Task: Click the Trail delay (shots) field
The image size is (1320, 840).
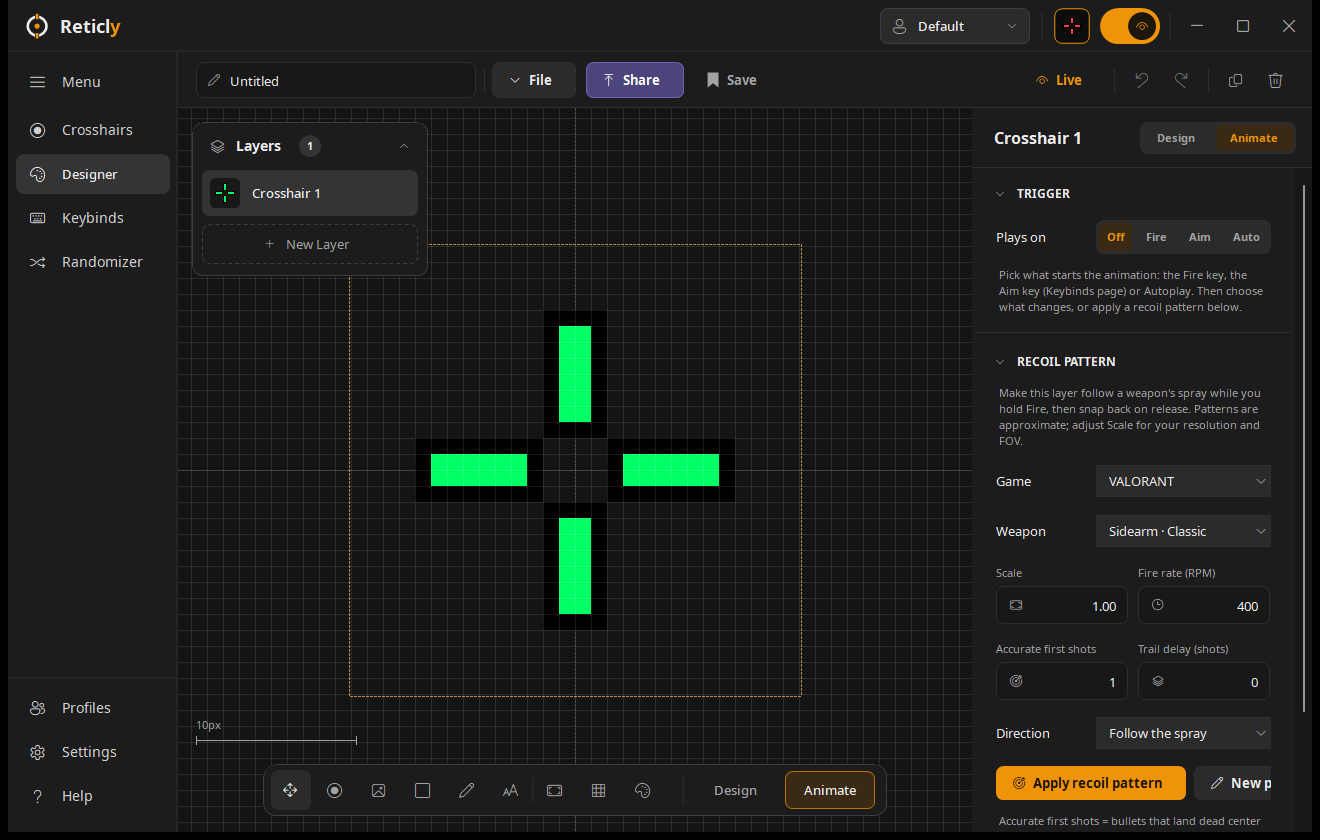Action: pos(1204,681)
